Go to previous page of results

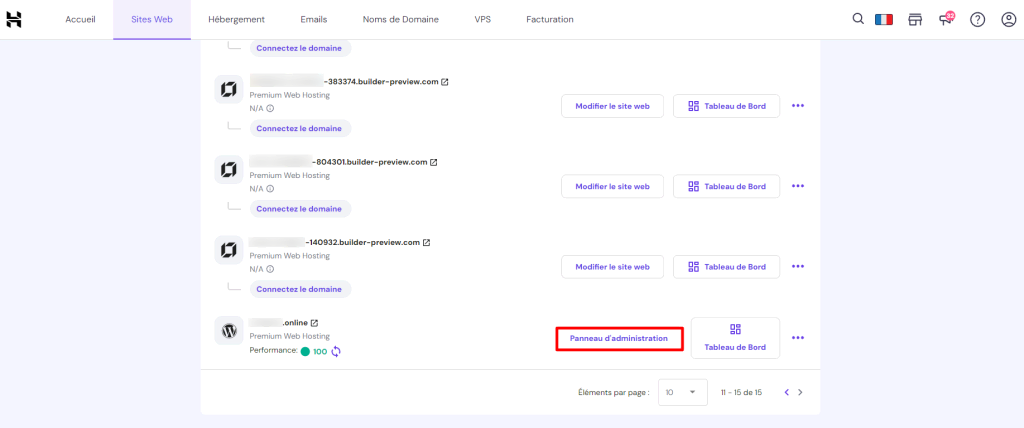pyautogui.click(x=784, y=392)
